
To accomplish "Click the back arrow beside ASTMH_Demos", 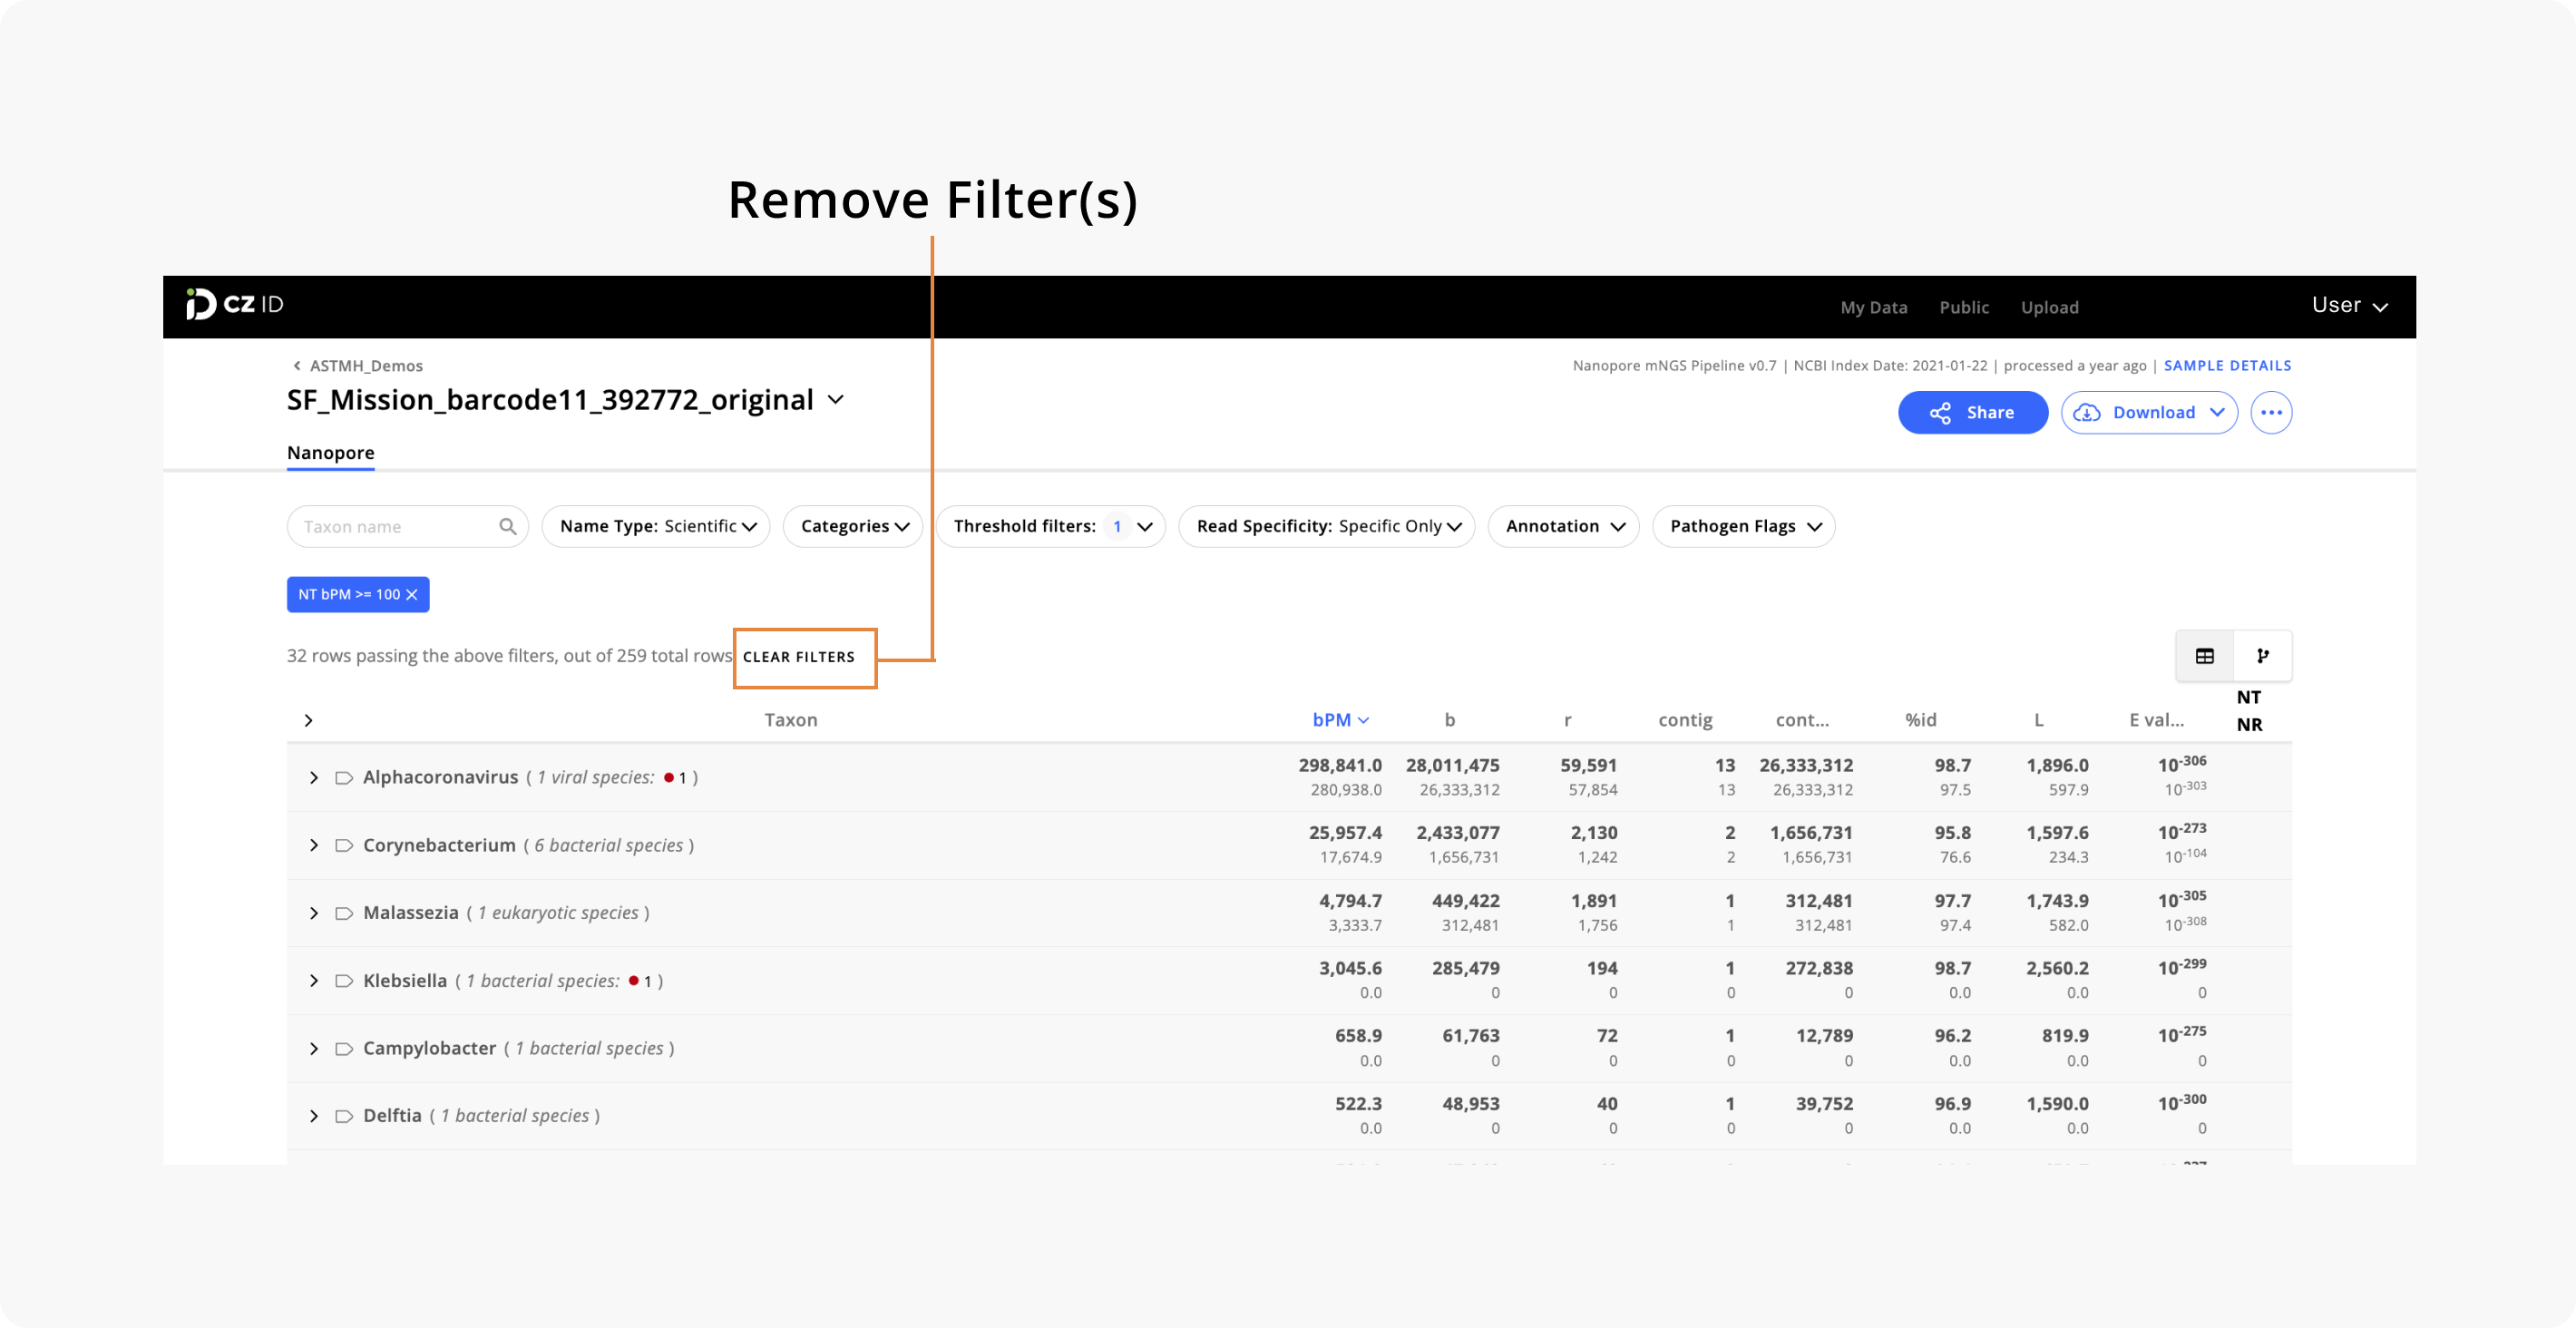I will pos(297,366).
